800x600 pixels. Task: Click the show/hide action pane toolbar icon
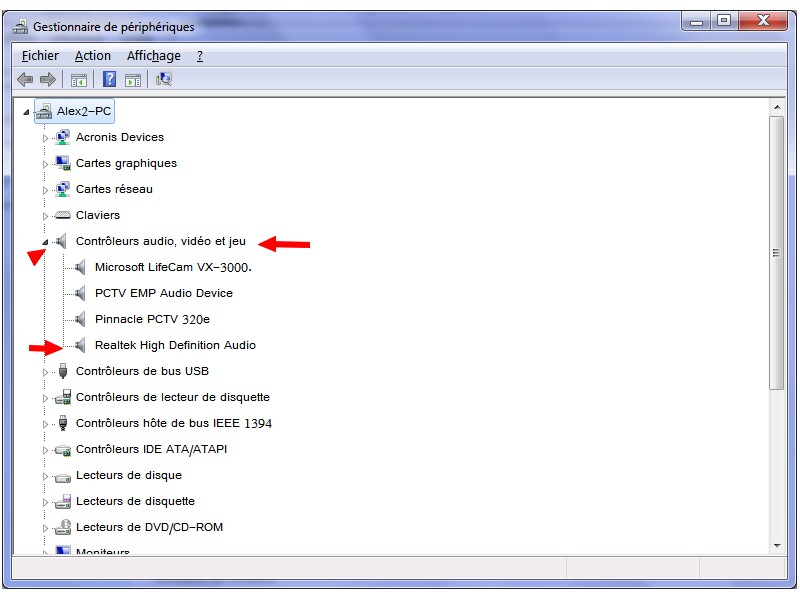click(x=133, y=80)
